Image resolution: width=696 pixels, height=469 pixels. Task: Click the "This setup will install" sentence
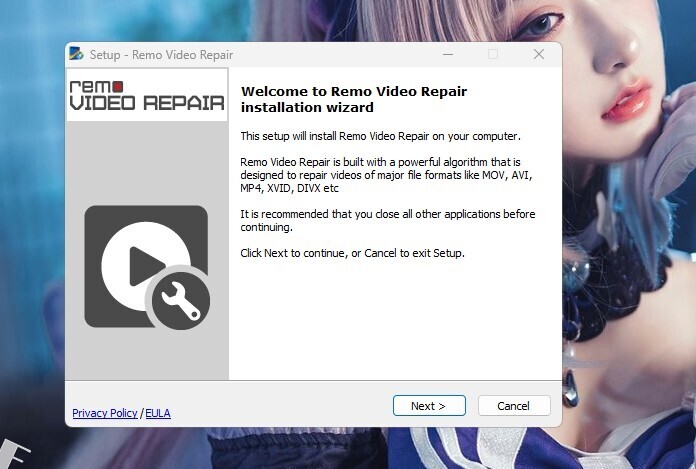pyautogui.click(x=380, y=135)
